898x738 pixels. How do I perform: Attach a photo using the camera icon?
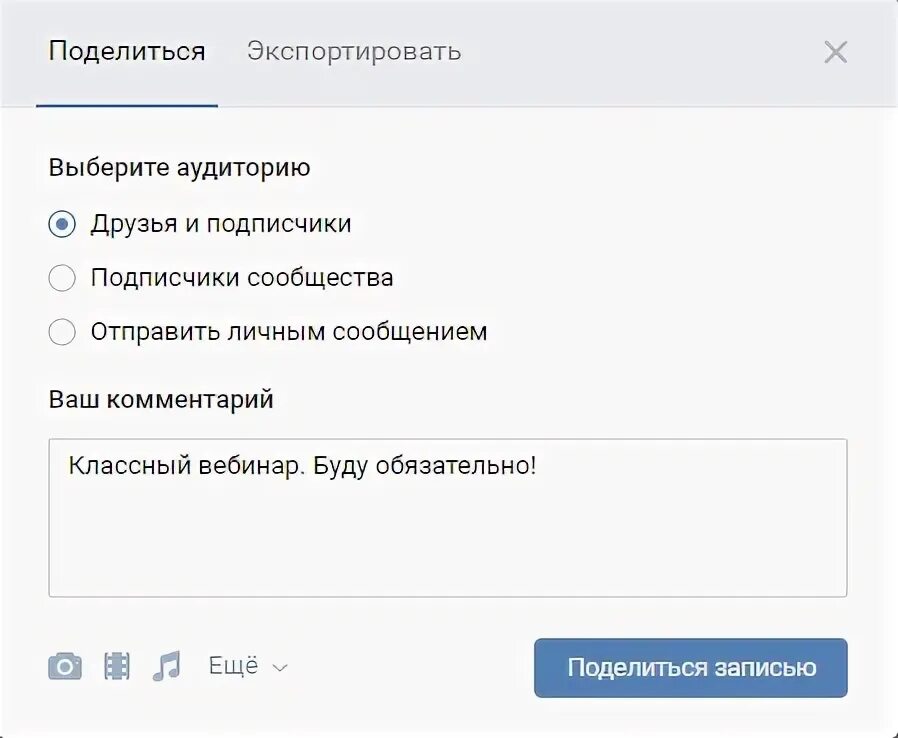tap(65, 666)
